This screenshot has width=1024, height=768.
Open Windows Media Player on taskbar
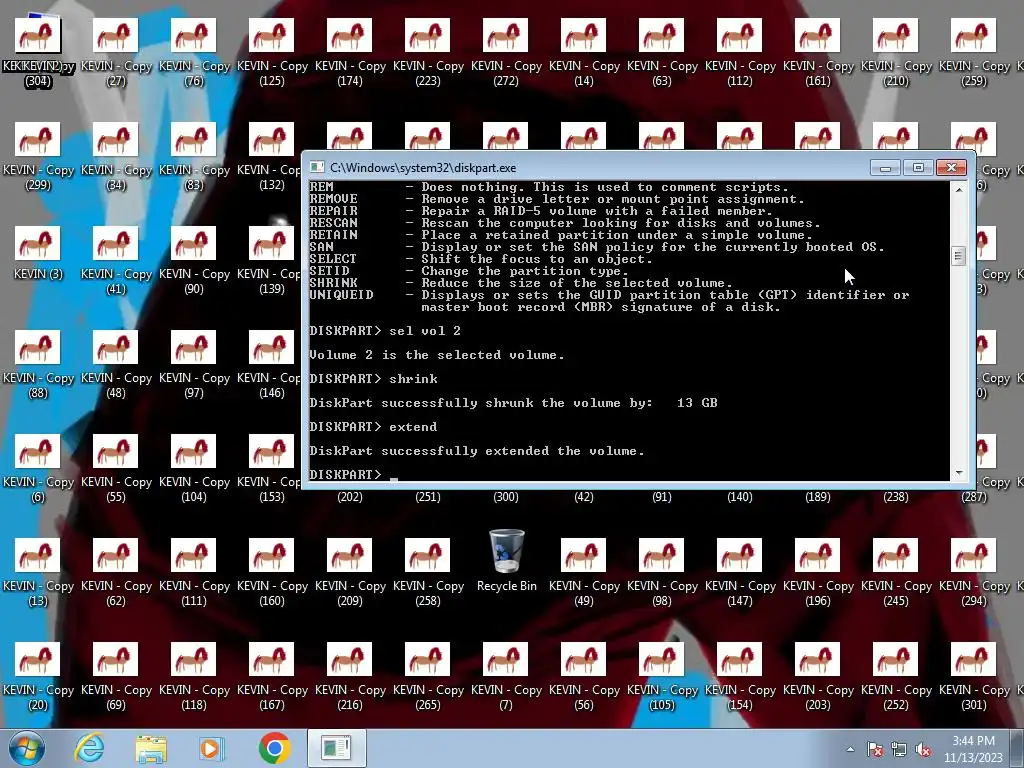[211, 748]
